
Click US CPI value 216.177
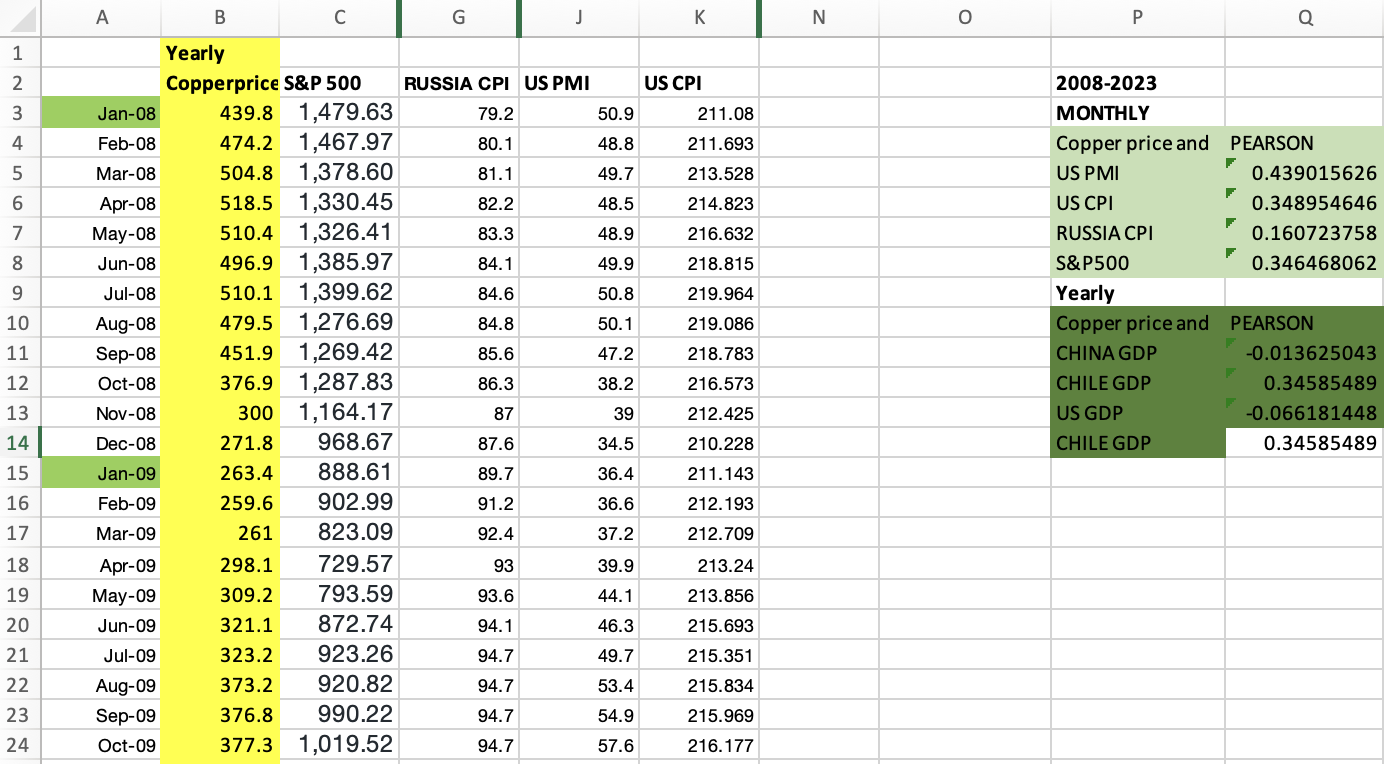coord(699,745)
